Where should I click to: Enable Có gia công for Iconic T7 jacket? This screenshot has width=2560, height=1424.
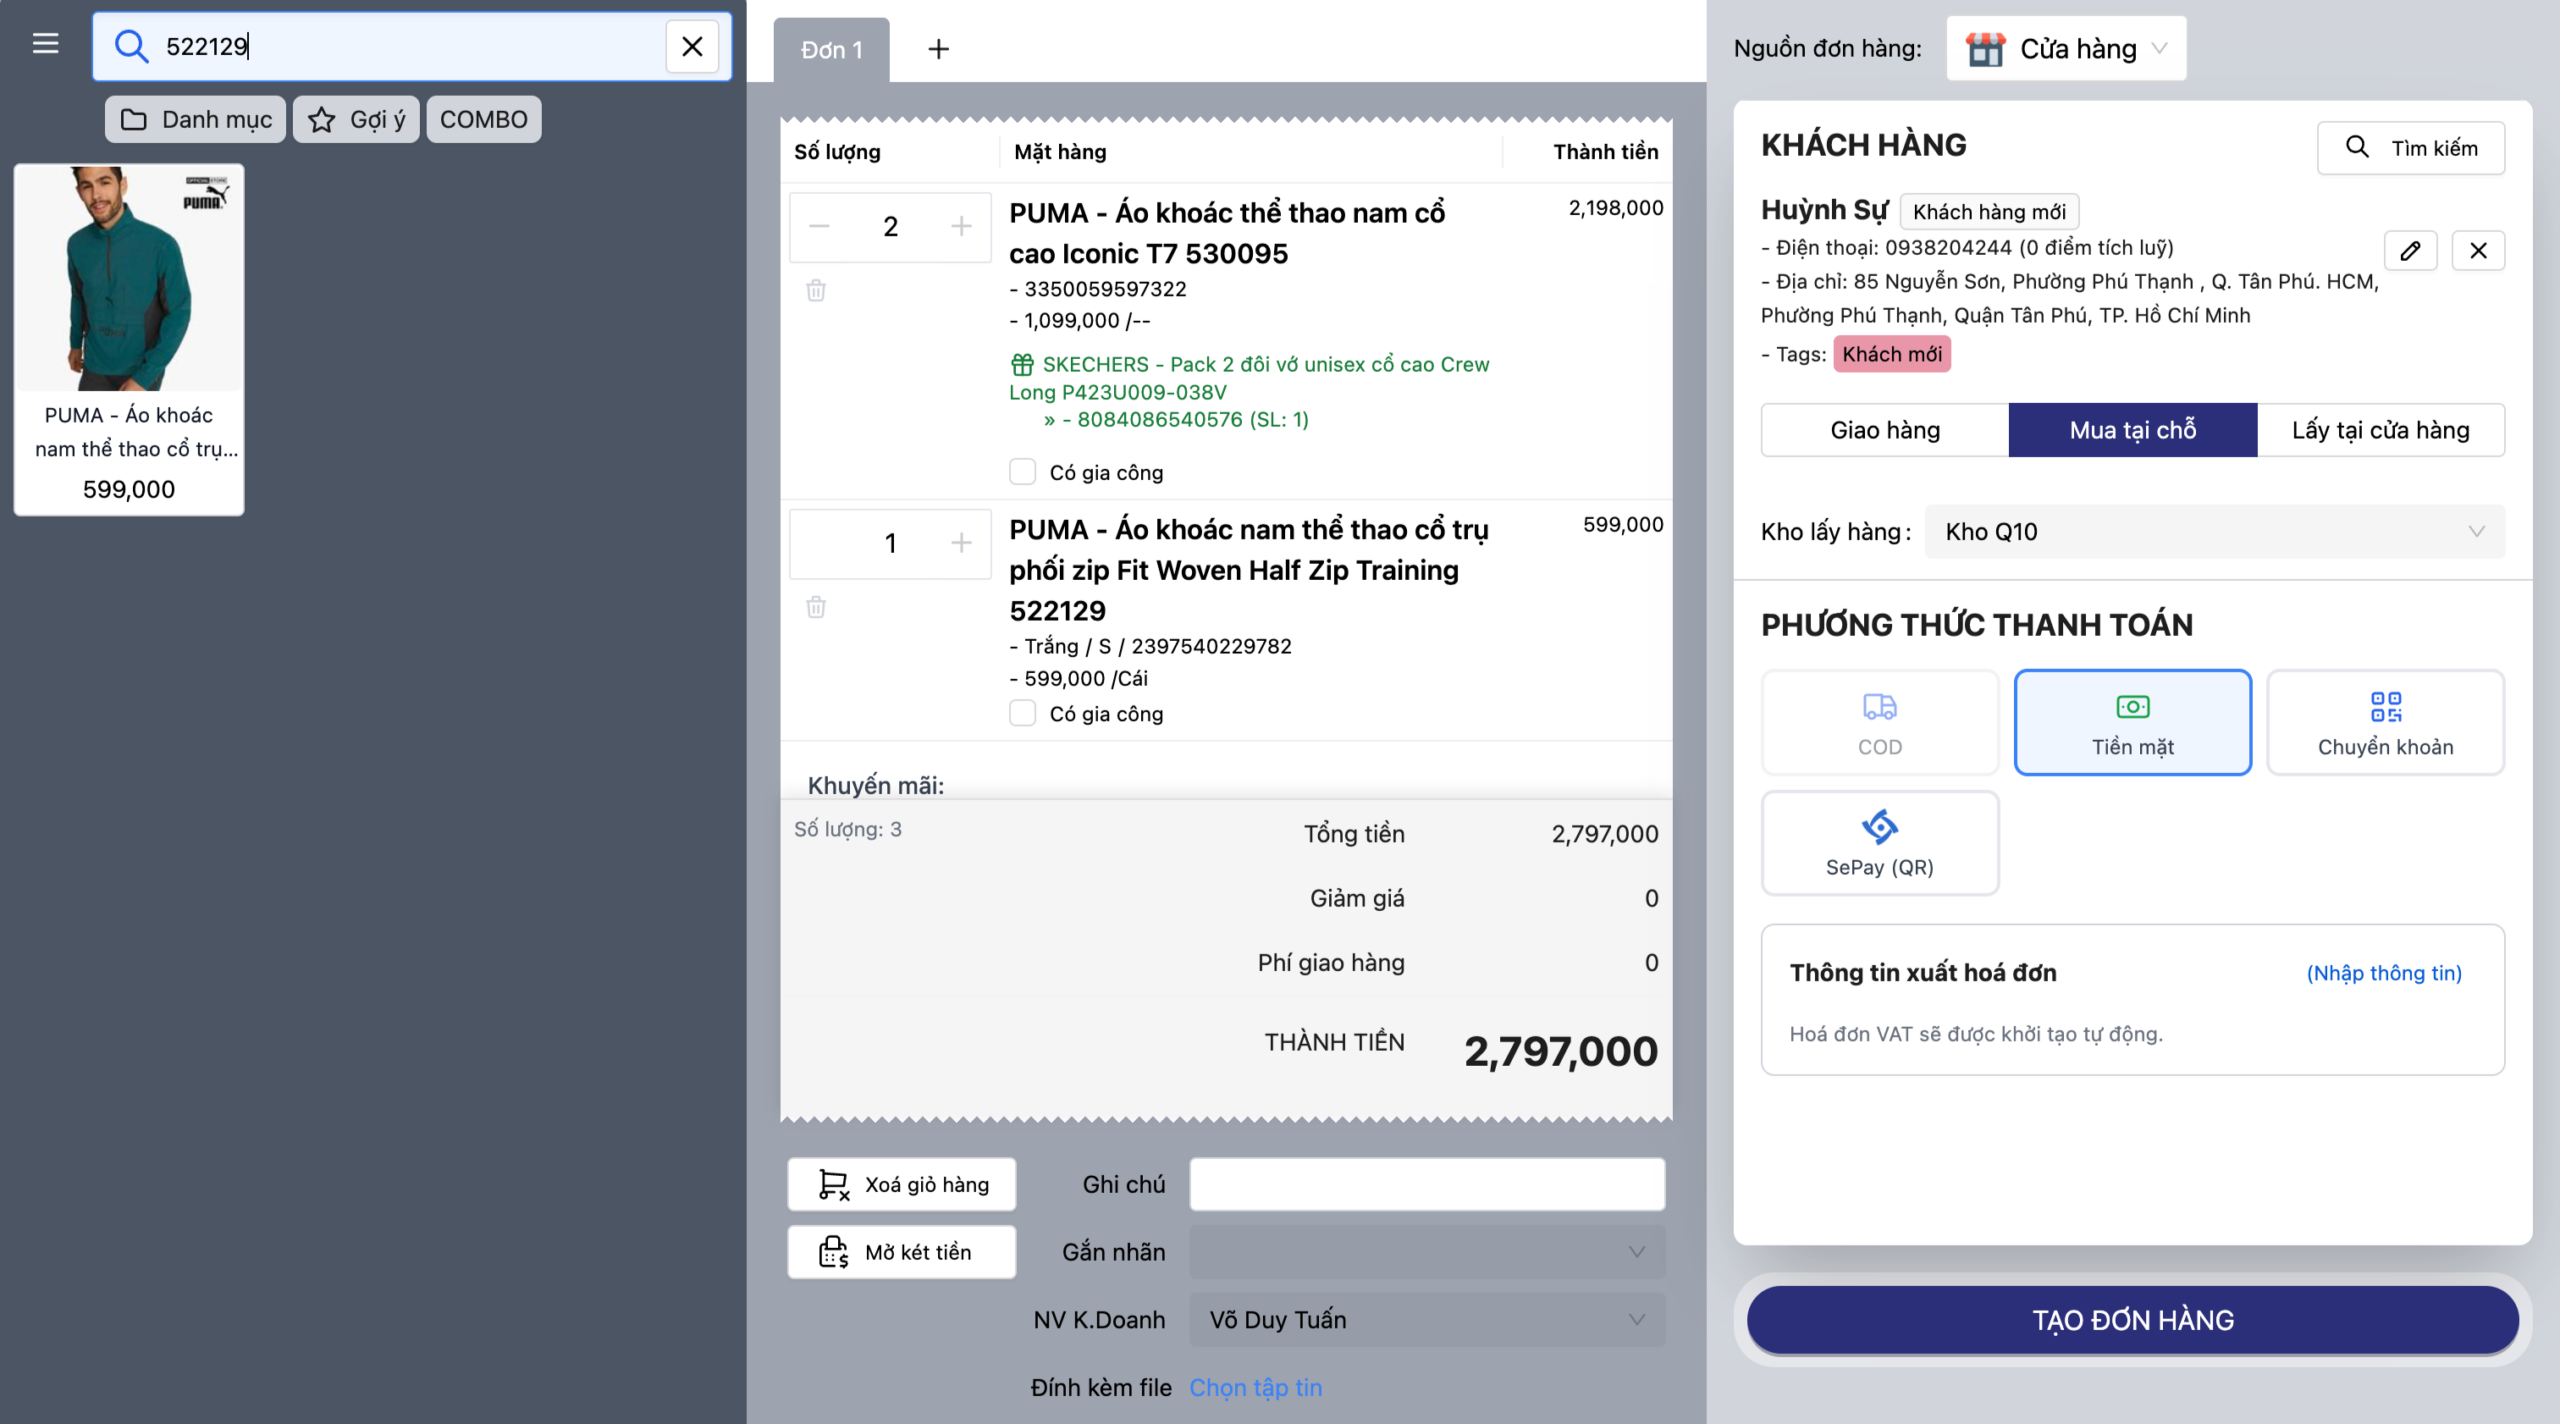(x=1022, y=472)
